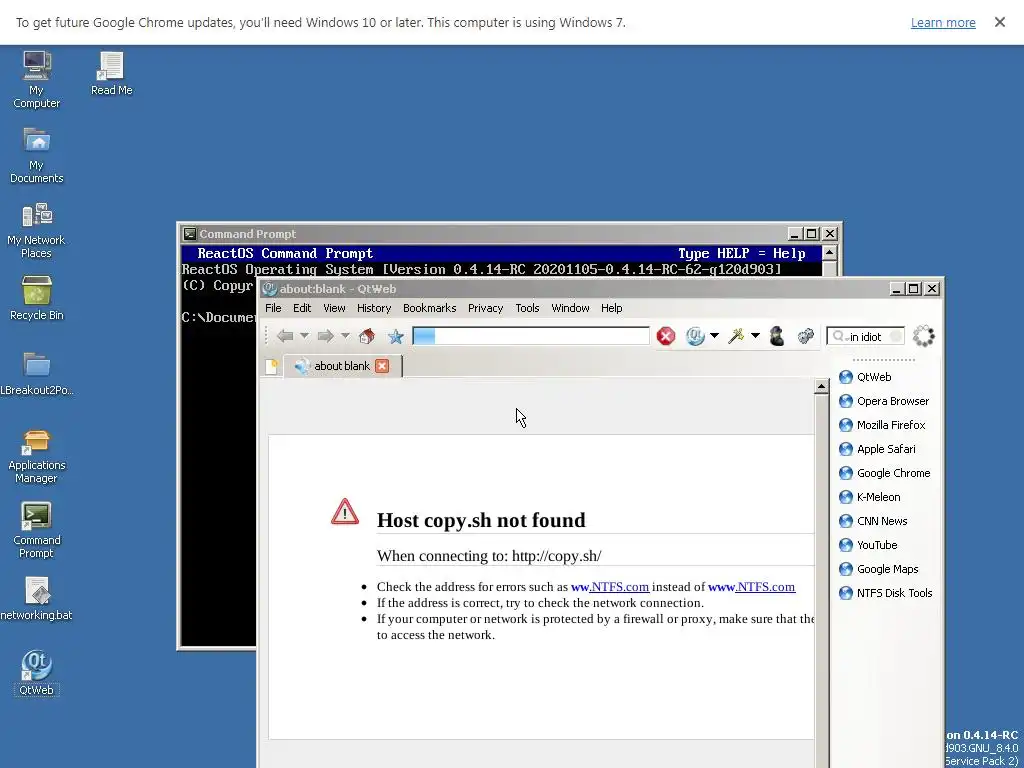The width and height of the screenshot is (1024, 768).
Task: Click the QtWeb forward arrow button
Action: tap(325, 336)
